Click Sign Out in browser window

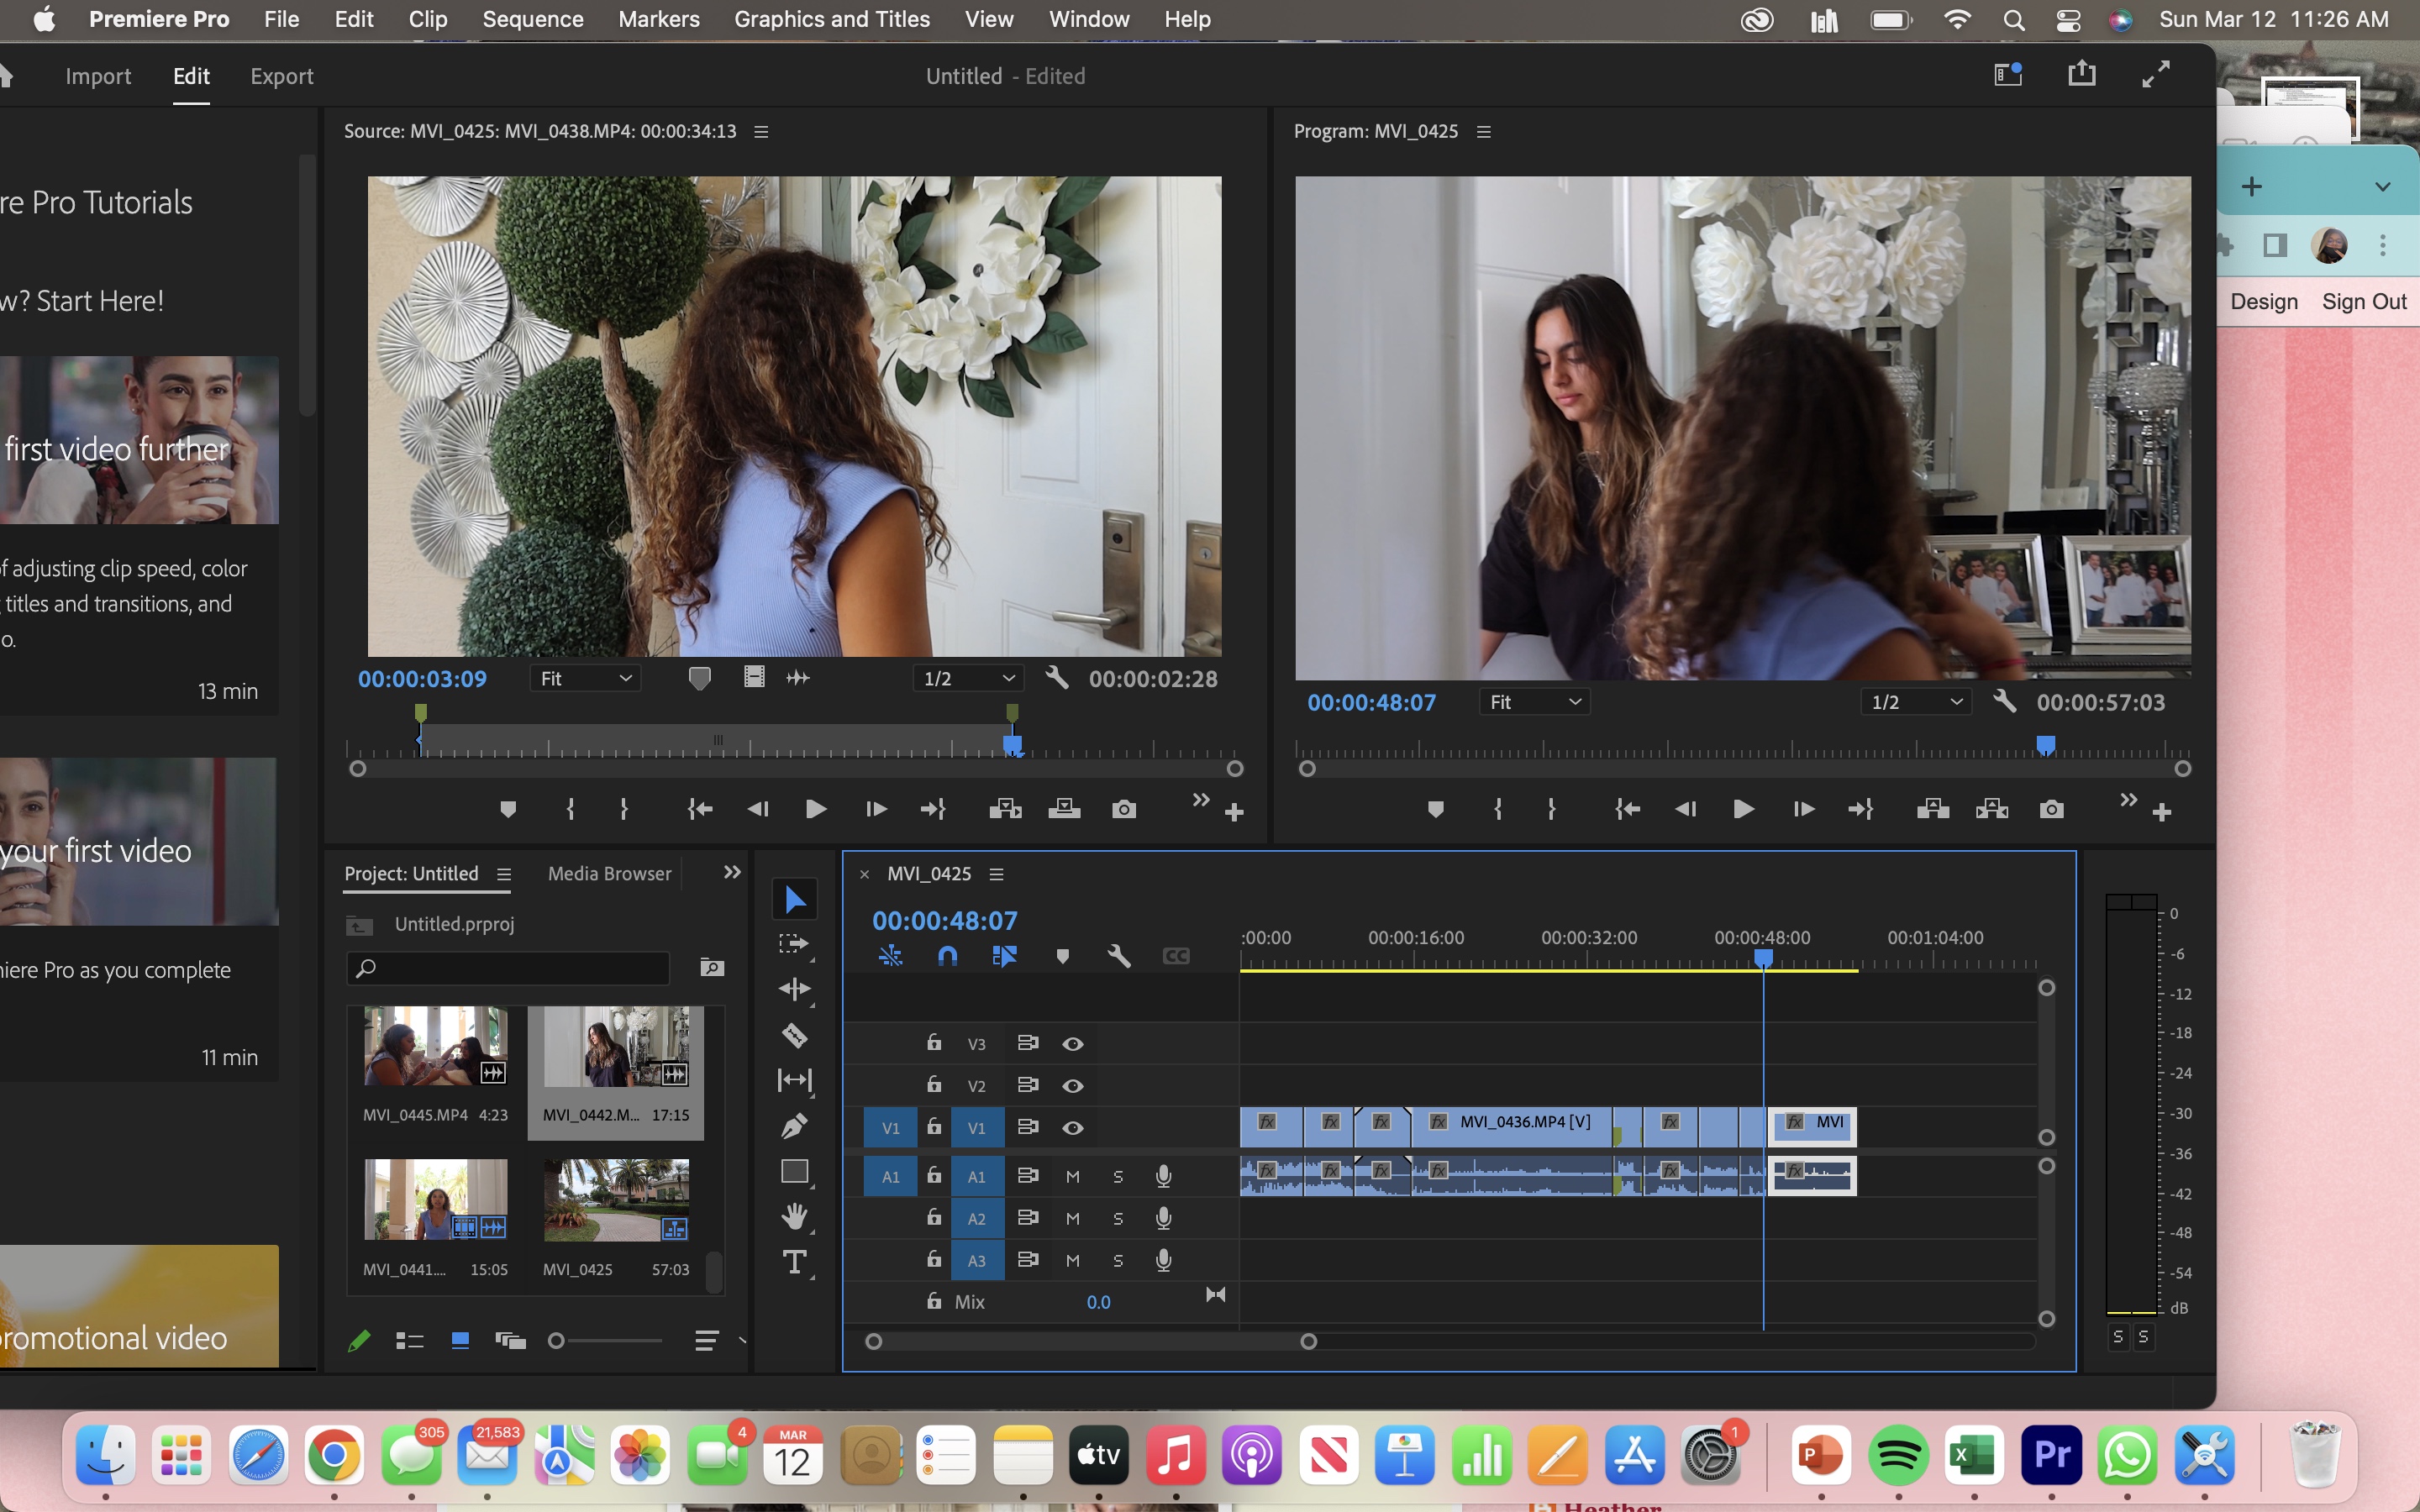pyautogui.click(x=2364, y=302)
